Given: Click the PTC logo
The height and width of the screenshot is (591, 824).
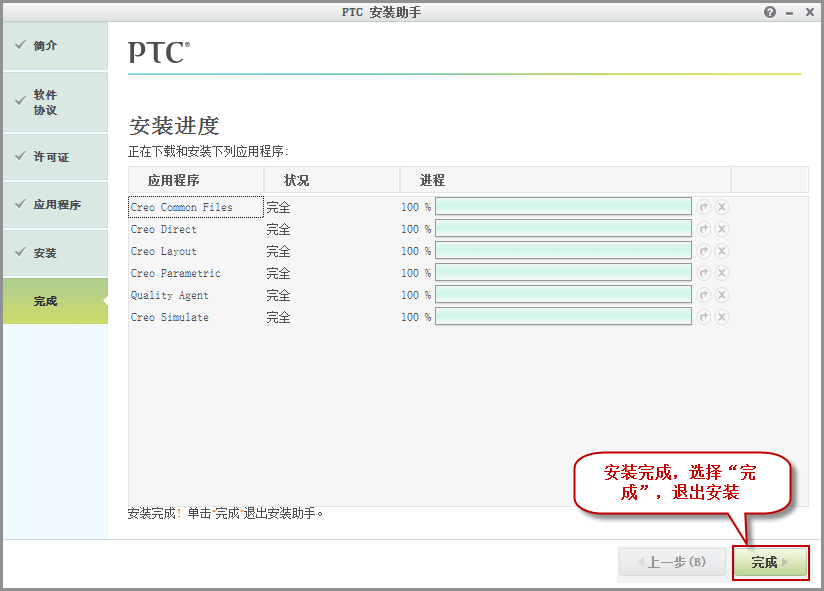Looking at the screenshot, I should 159,53.
